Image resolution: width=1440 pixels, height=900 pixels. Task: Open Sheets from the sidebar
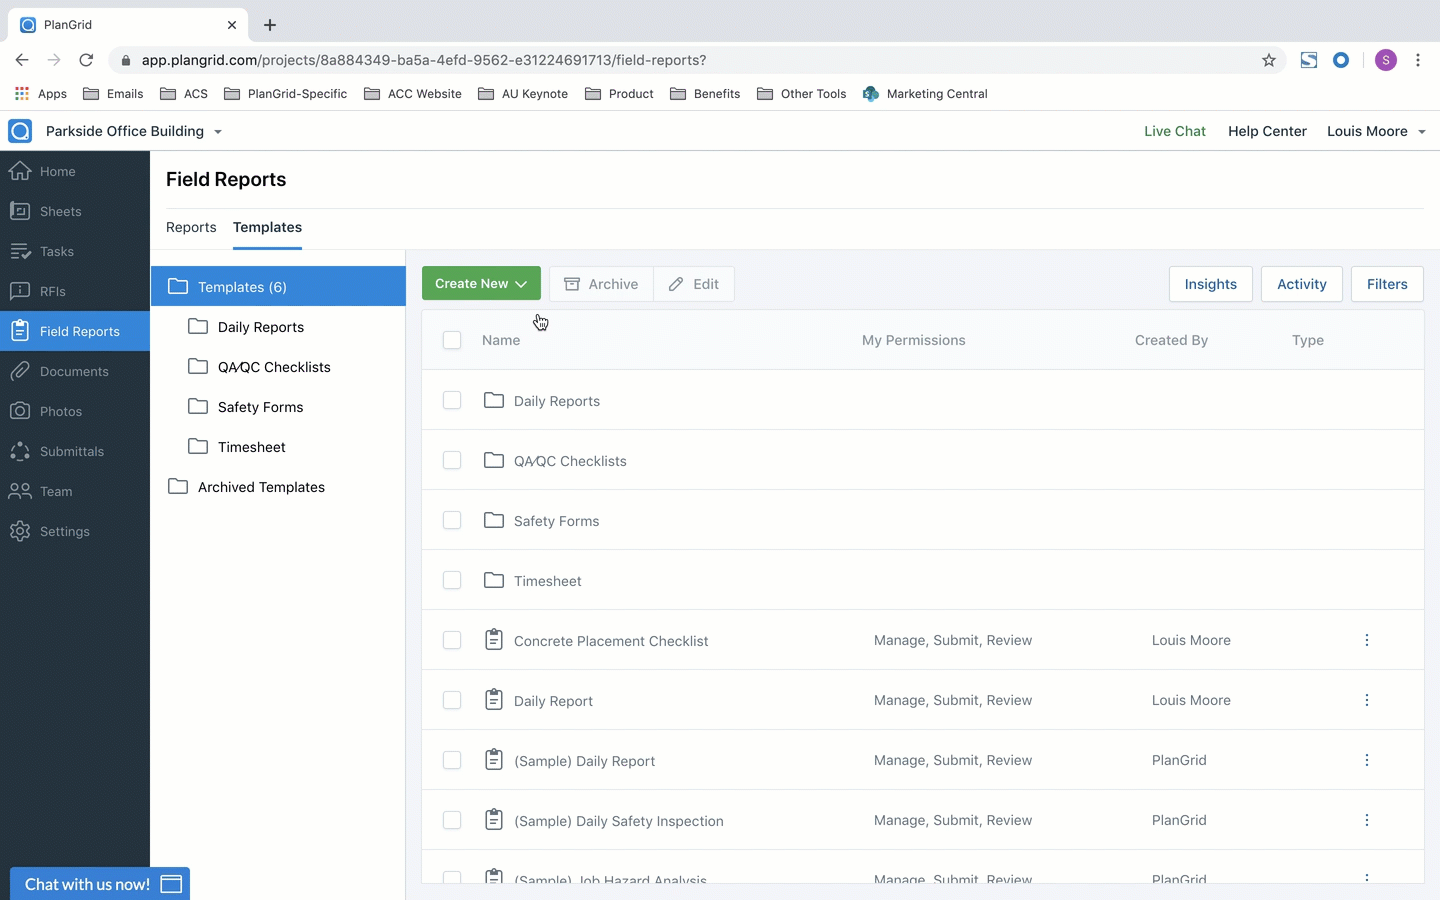pos(60,211)
